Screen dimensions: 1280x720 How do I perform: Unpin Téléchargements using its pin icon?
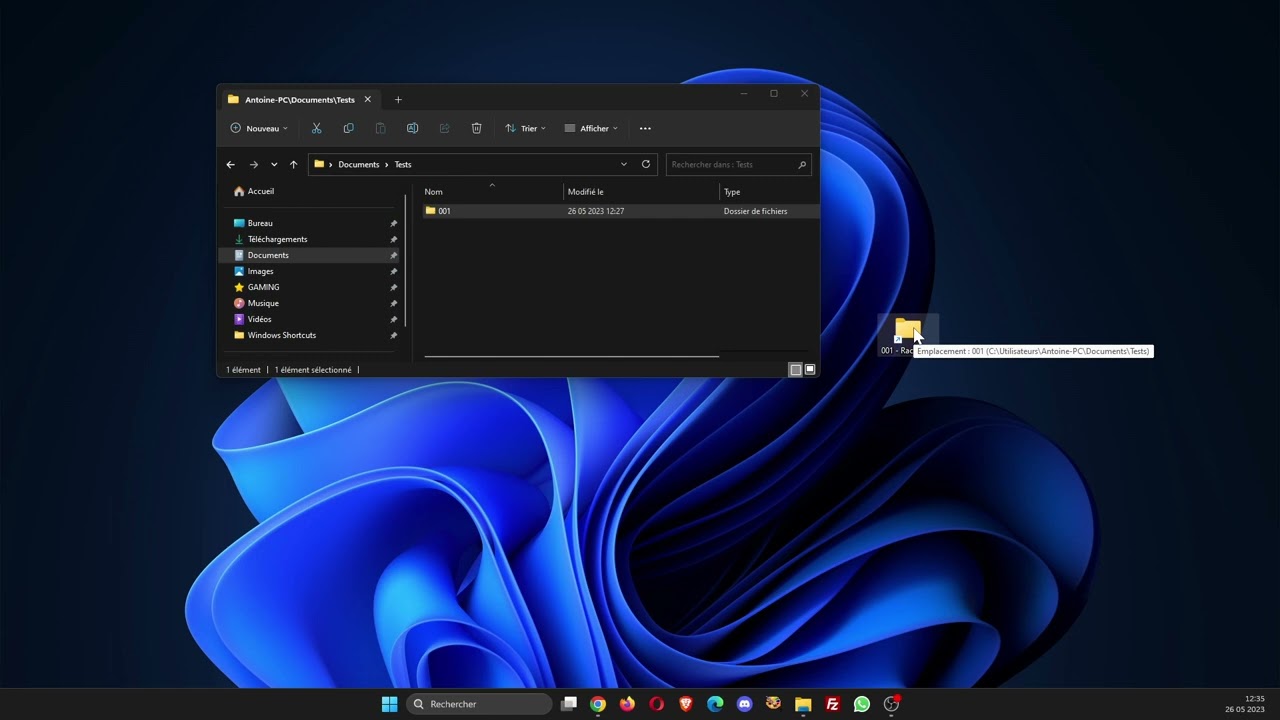[393, 240]
